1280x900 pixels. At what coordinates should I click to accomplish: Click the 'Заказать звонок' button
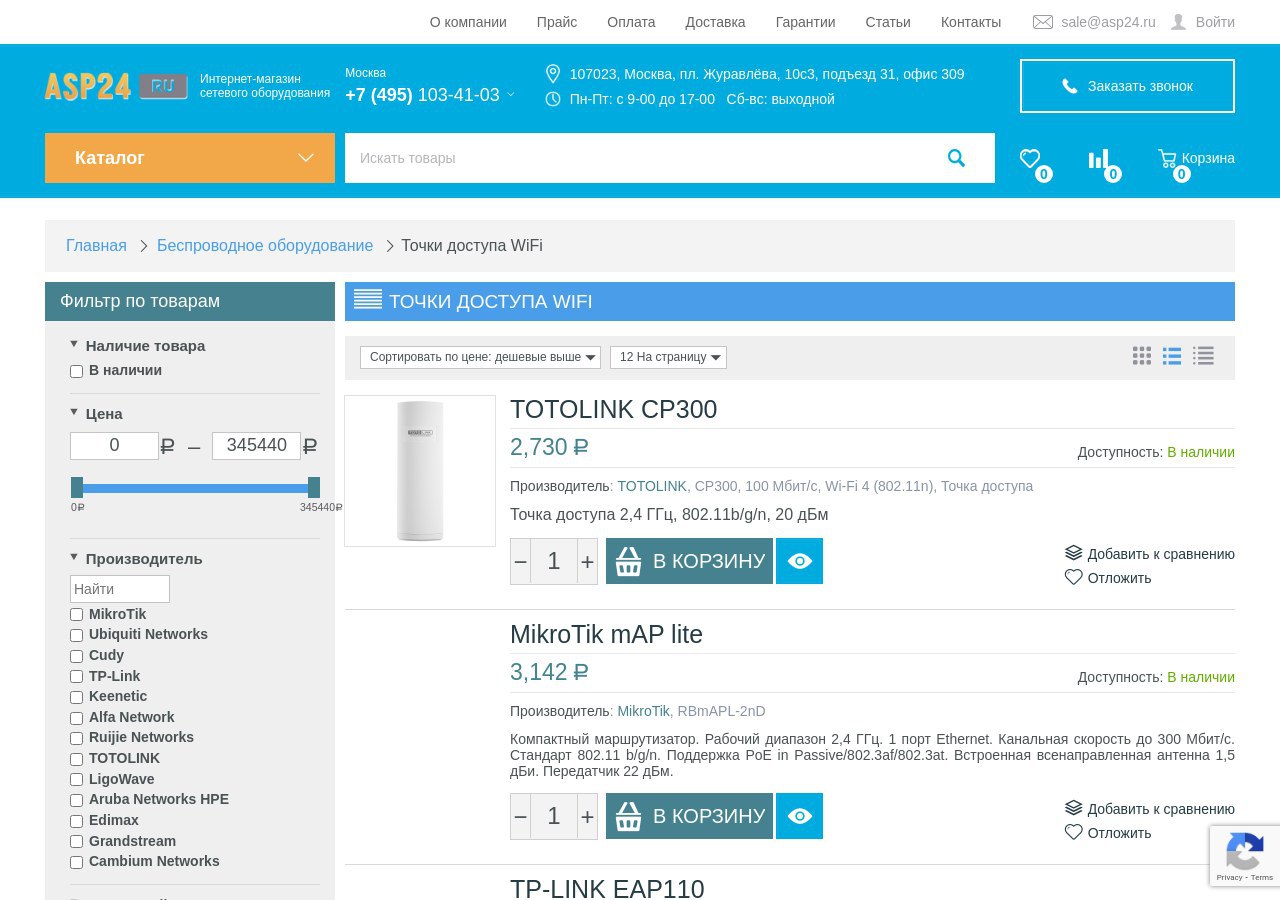pyautogui.click(x=1127, y=86)
